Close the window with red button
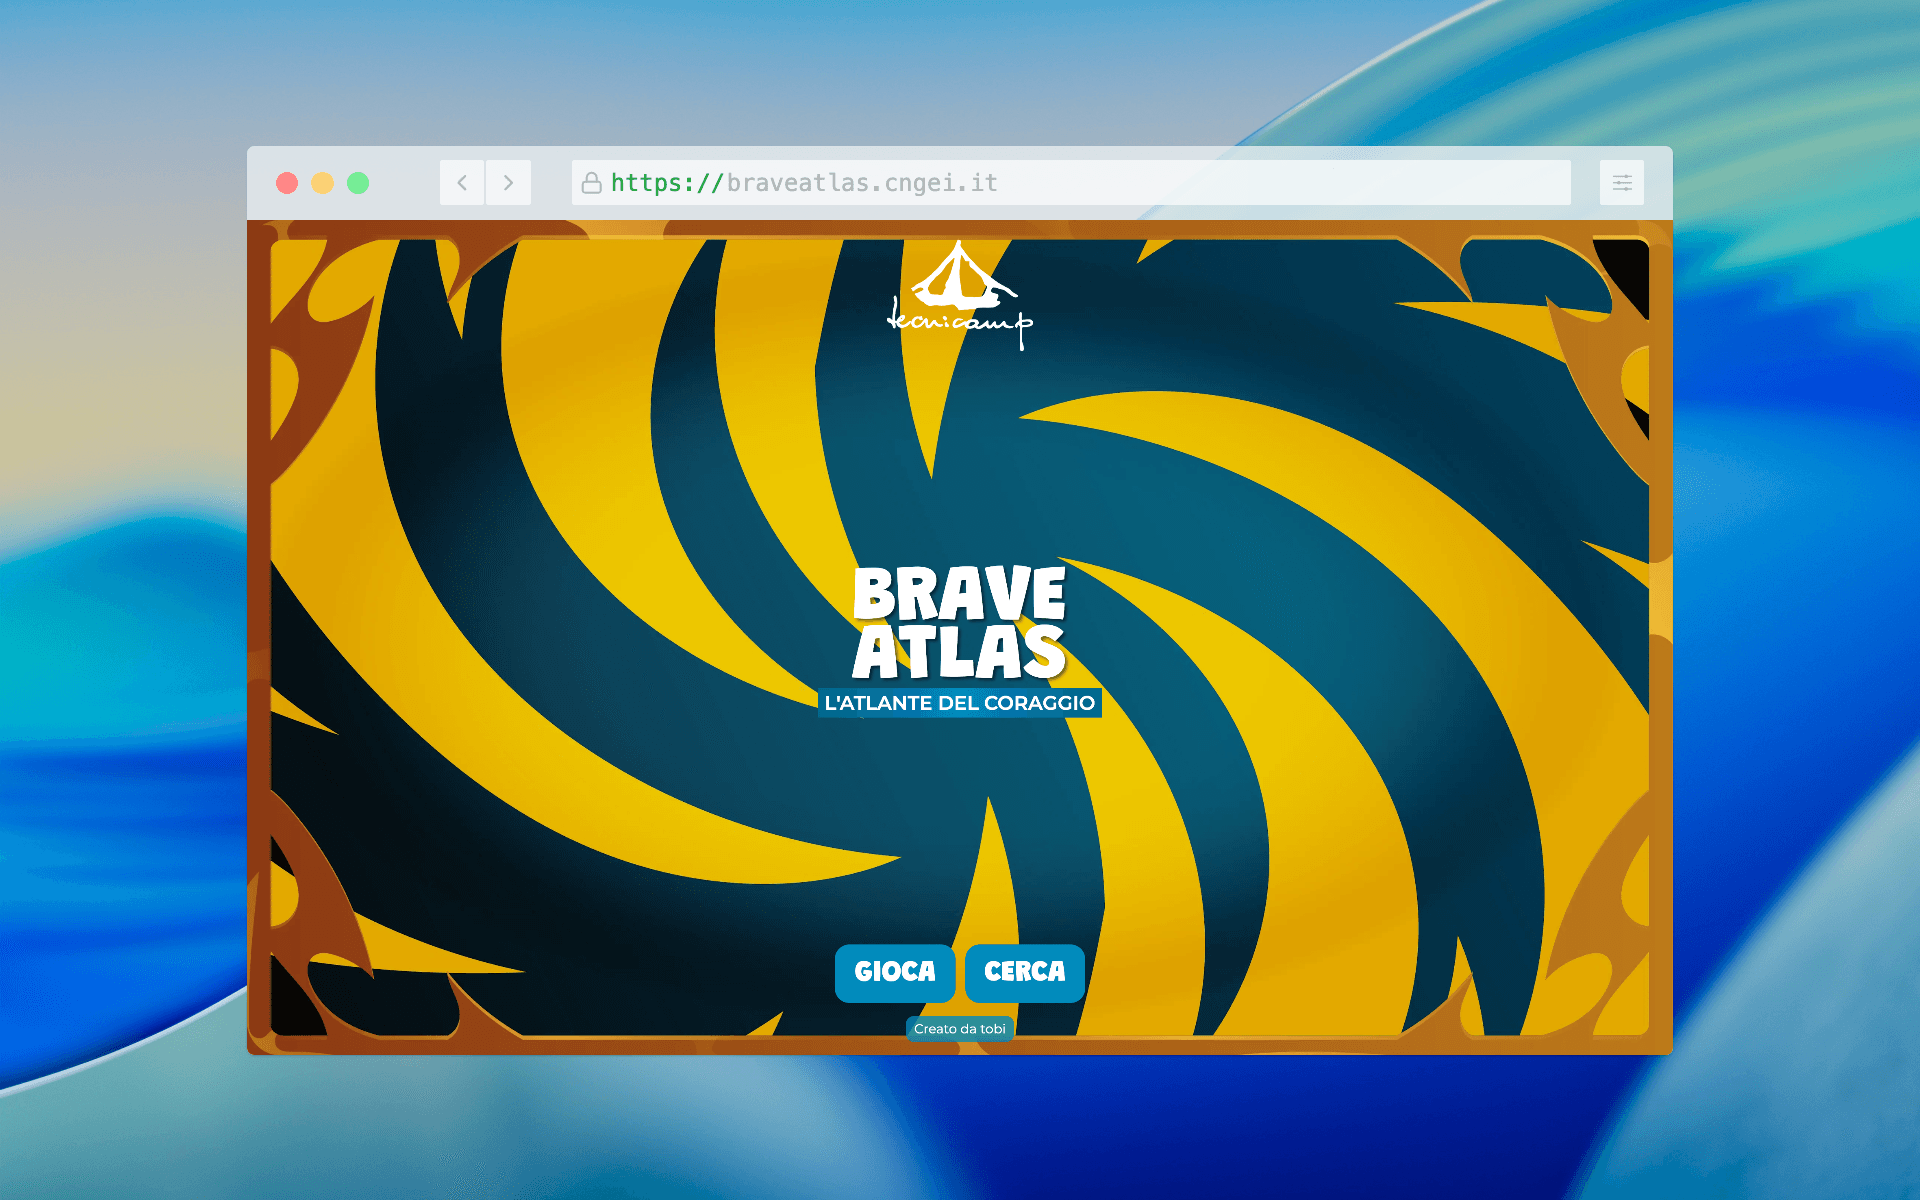Image resolution: width=1920 pixels, height=1200 pixels. pos(287,183)
